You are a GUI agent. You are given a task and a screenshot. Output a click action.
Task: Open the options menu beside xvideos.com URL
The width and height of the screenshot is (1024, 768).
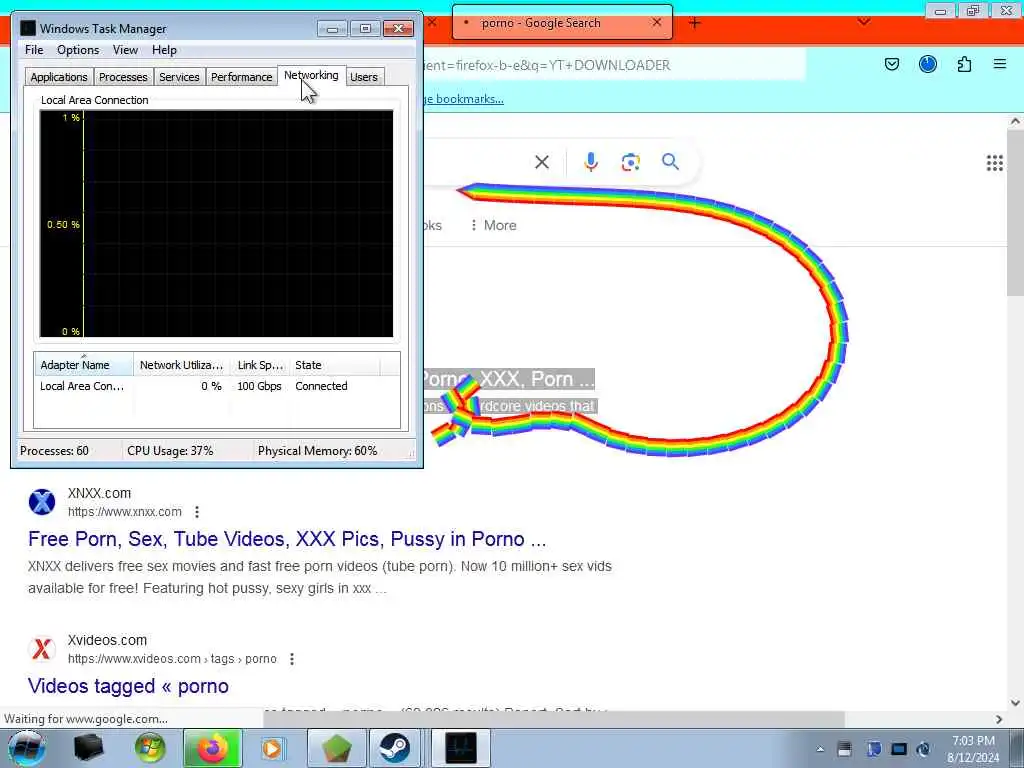pyautogui.click(x=292, y=659)
